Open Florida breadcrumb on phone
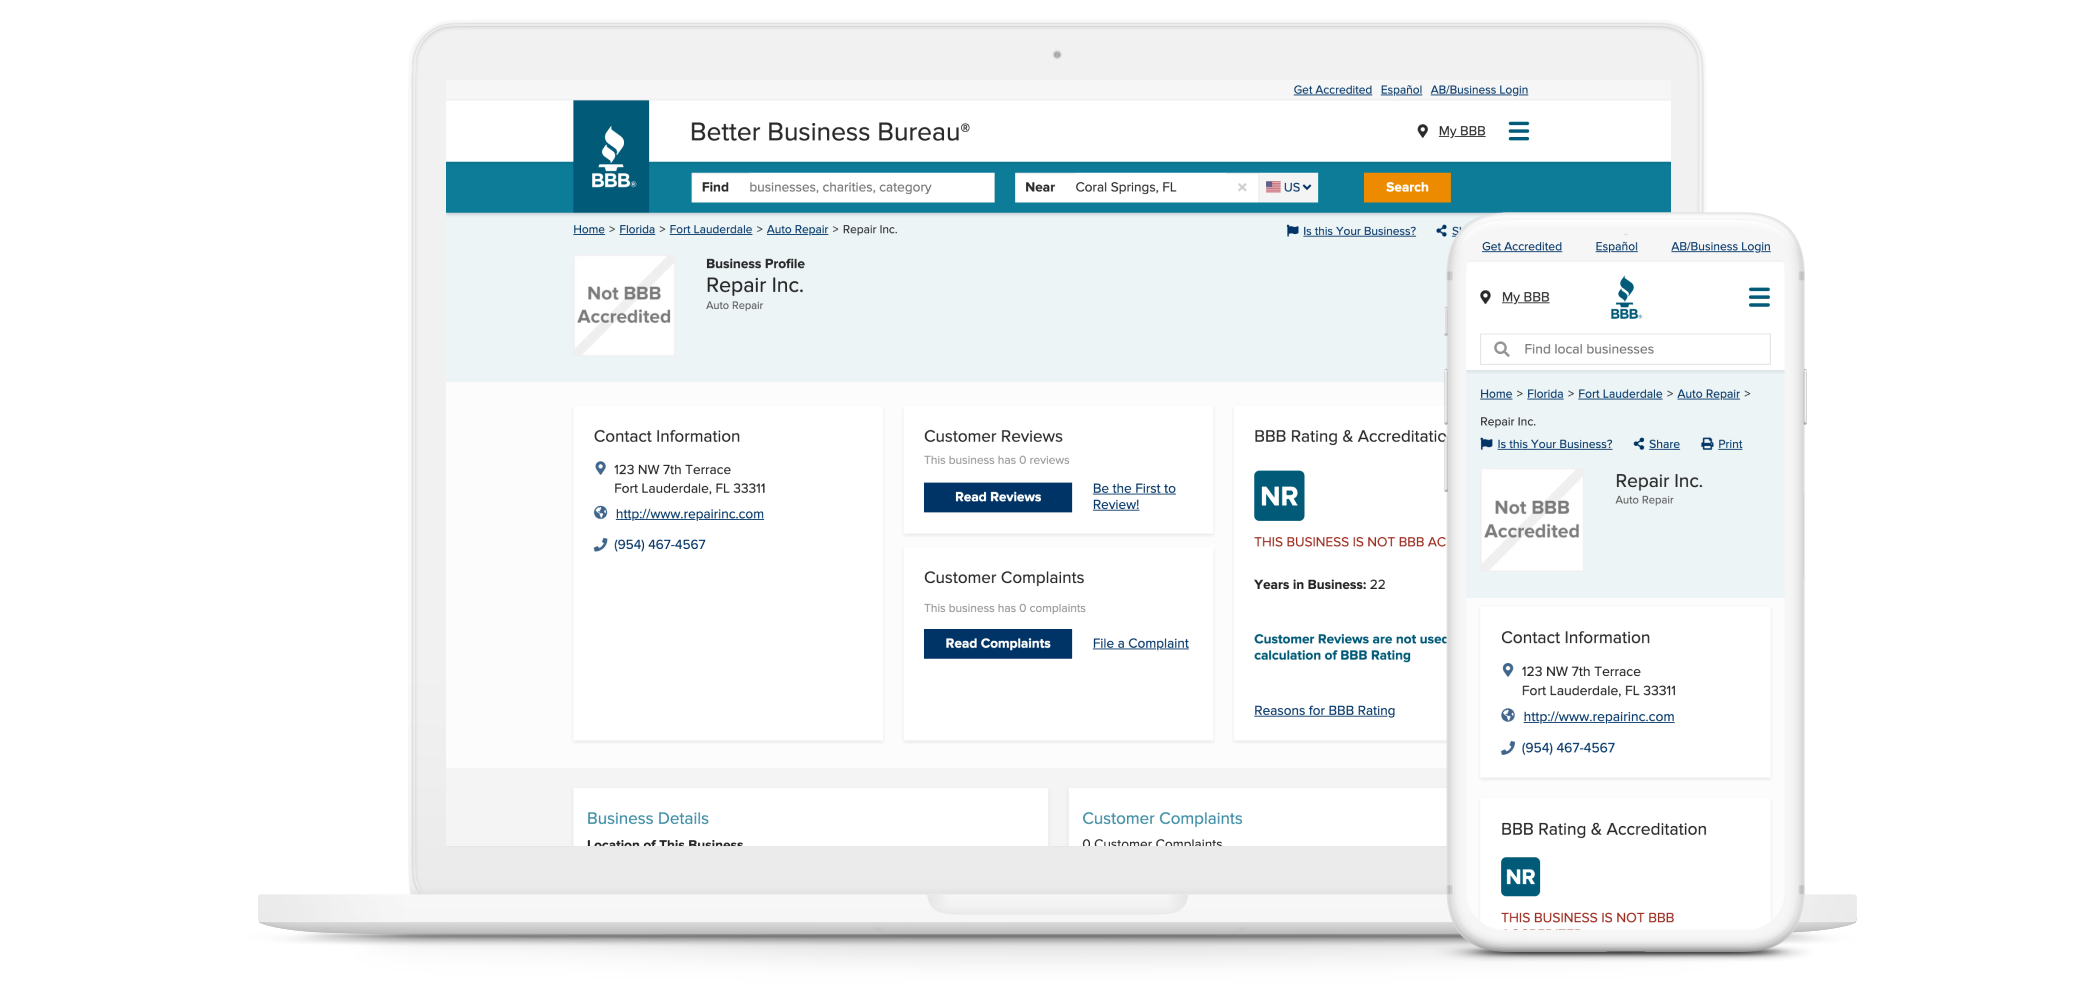2100x1000 pixels. 1545,394
